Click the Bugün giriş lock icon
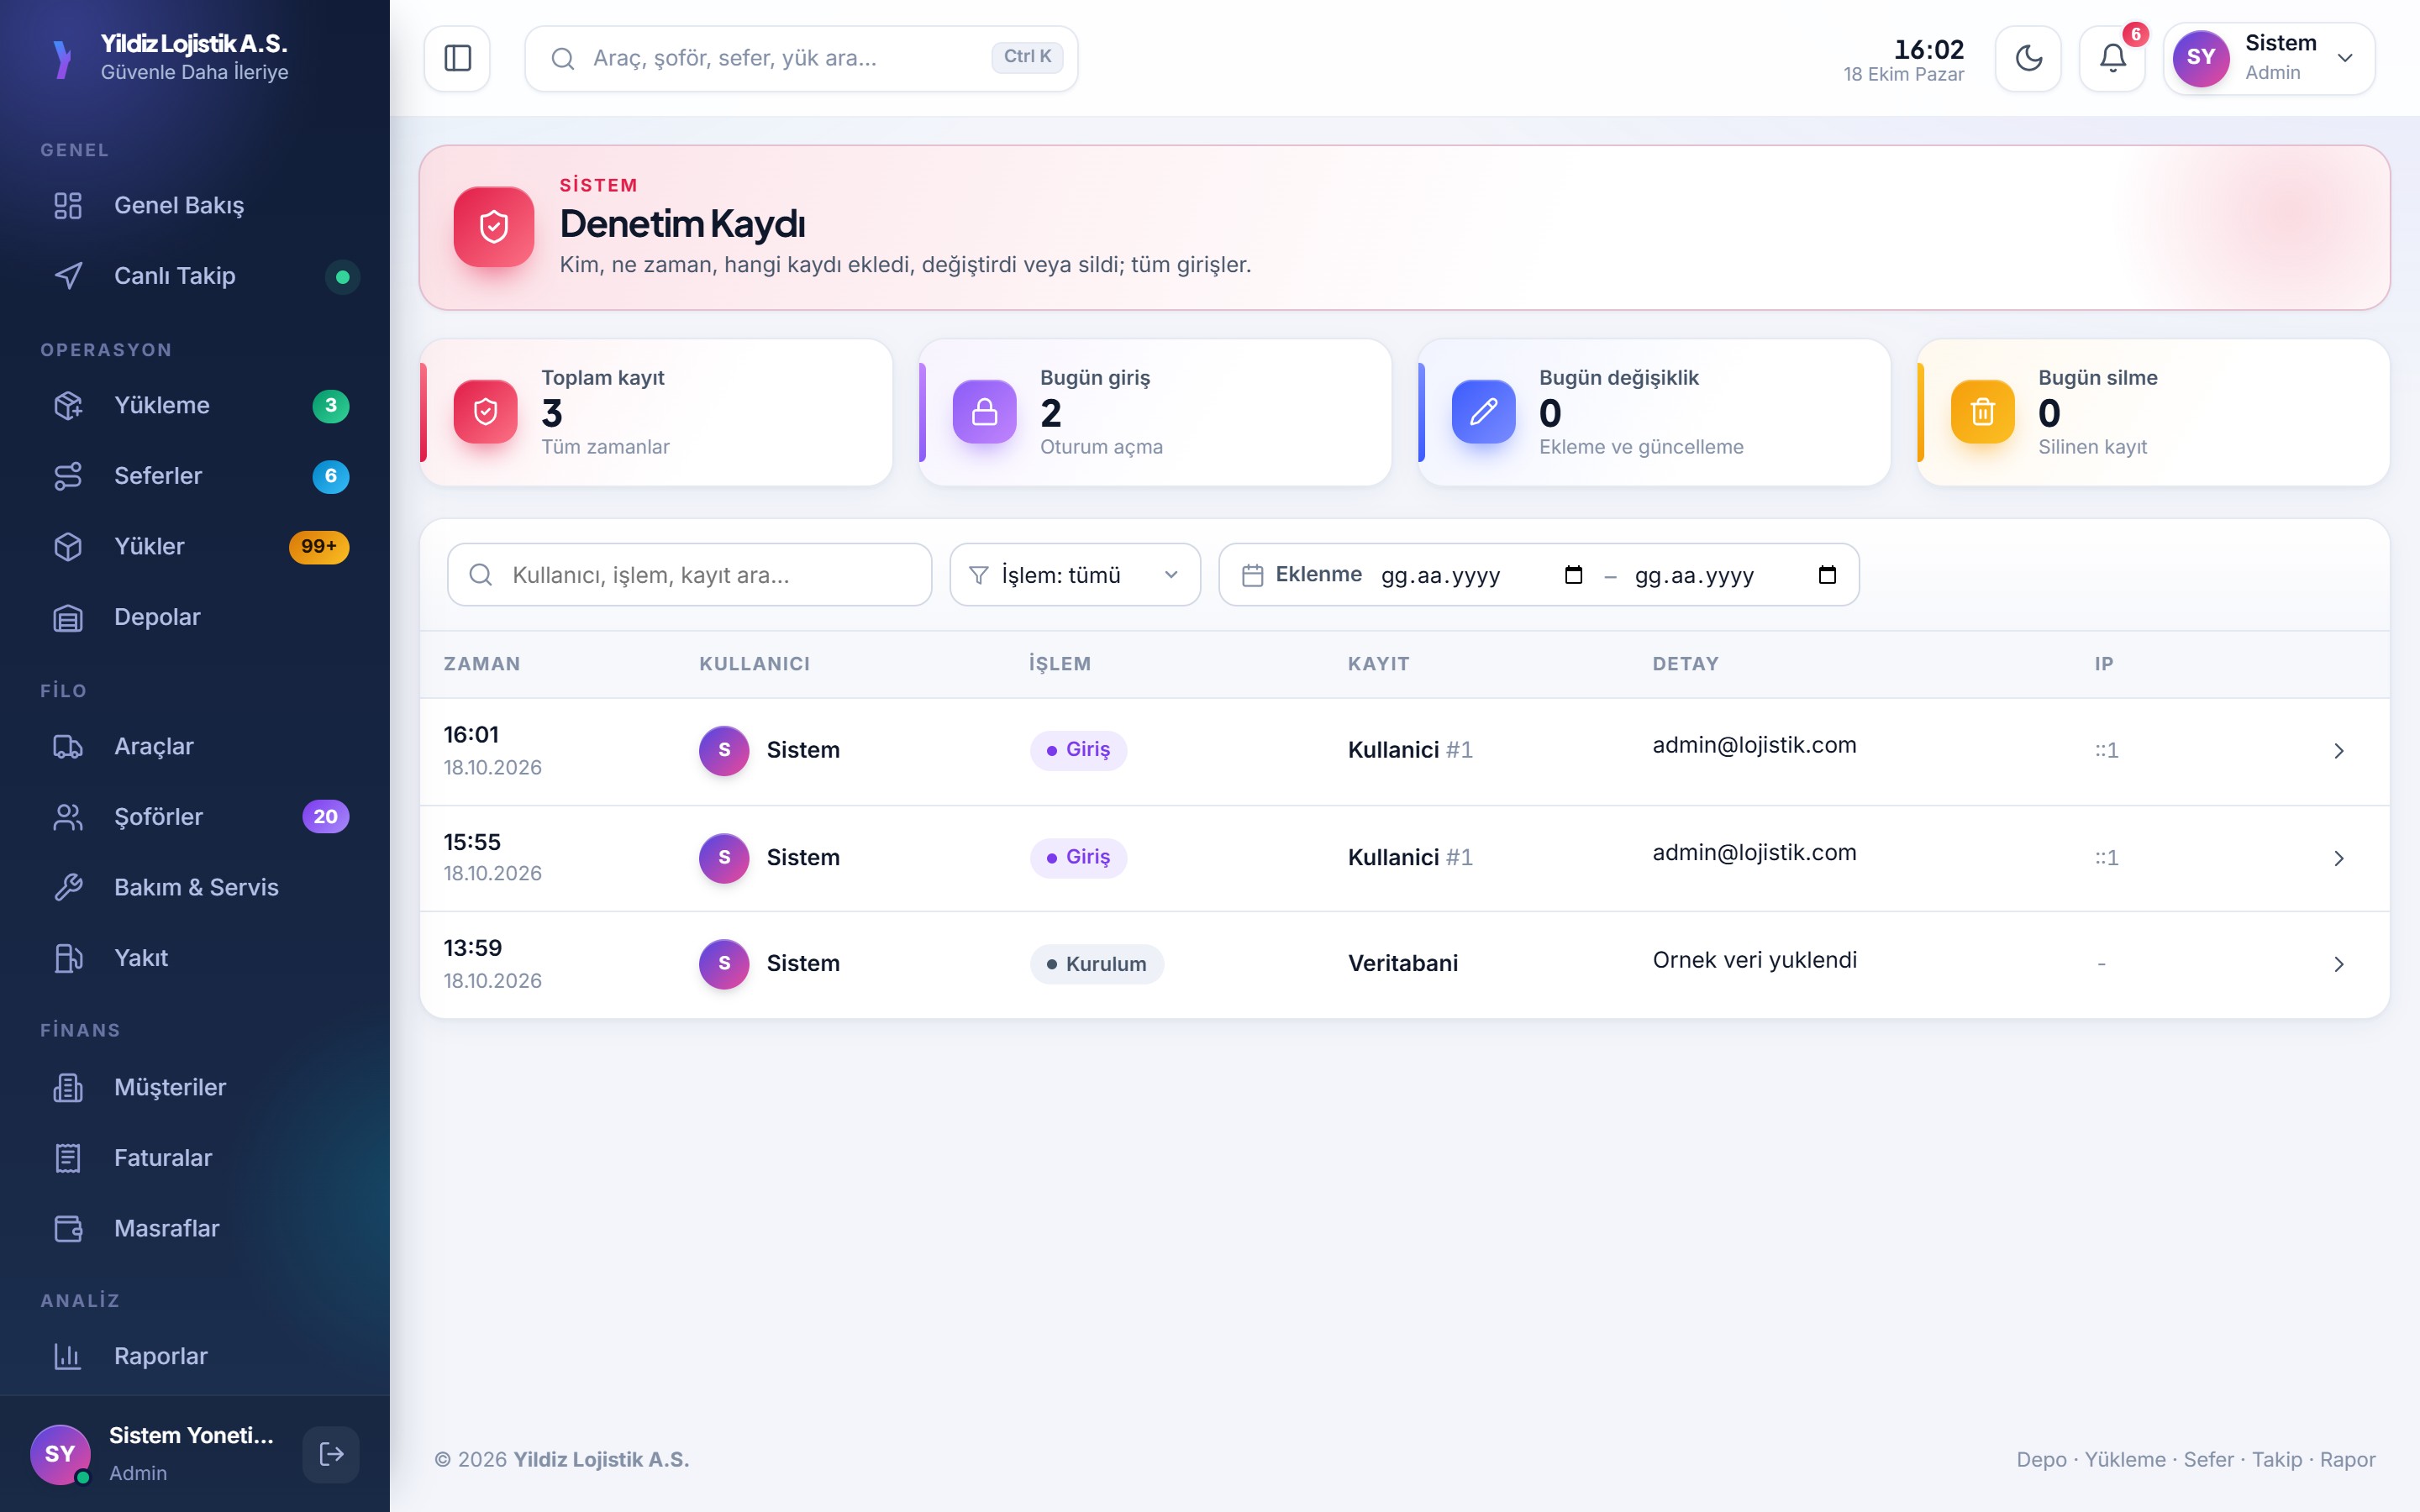This screenshot has height=1512, width=2420. coord(984,412)
